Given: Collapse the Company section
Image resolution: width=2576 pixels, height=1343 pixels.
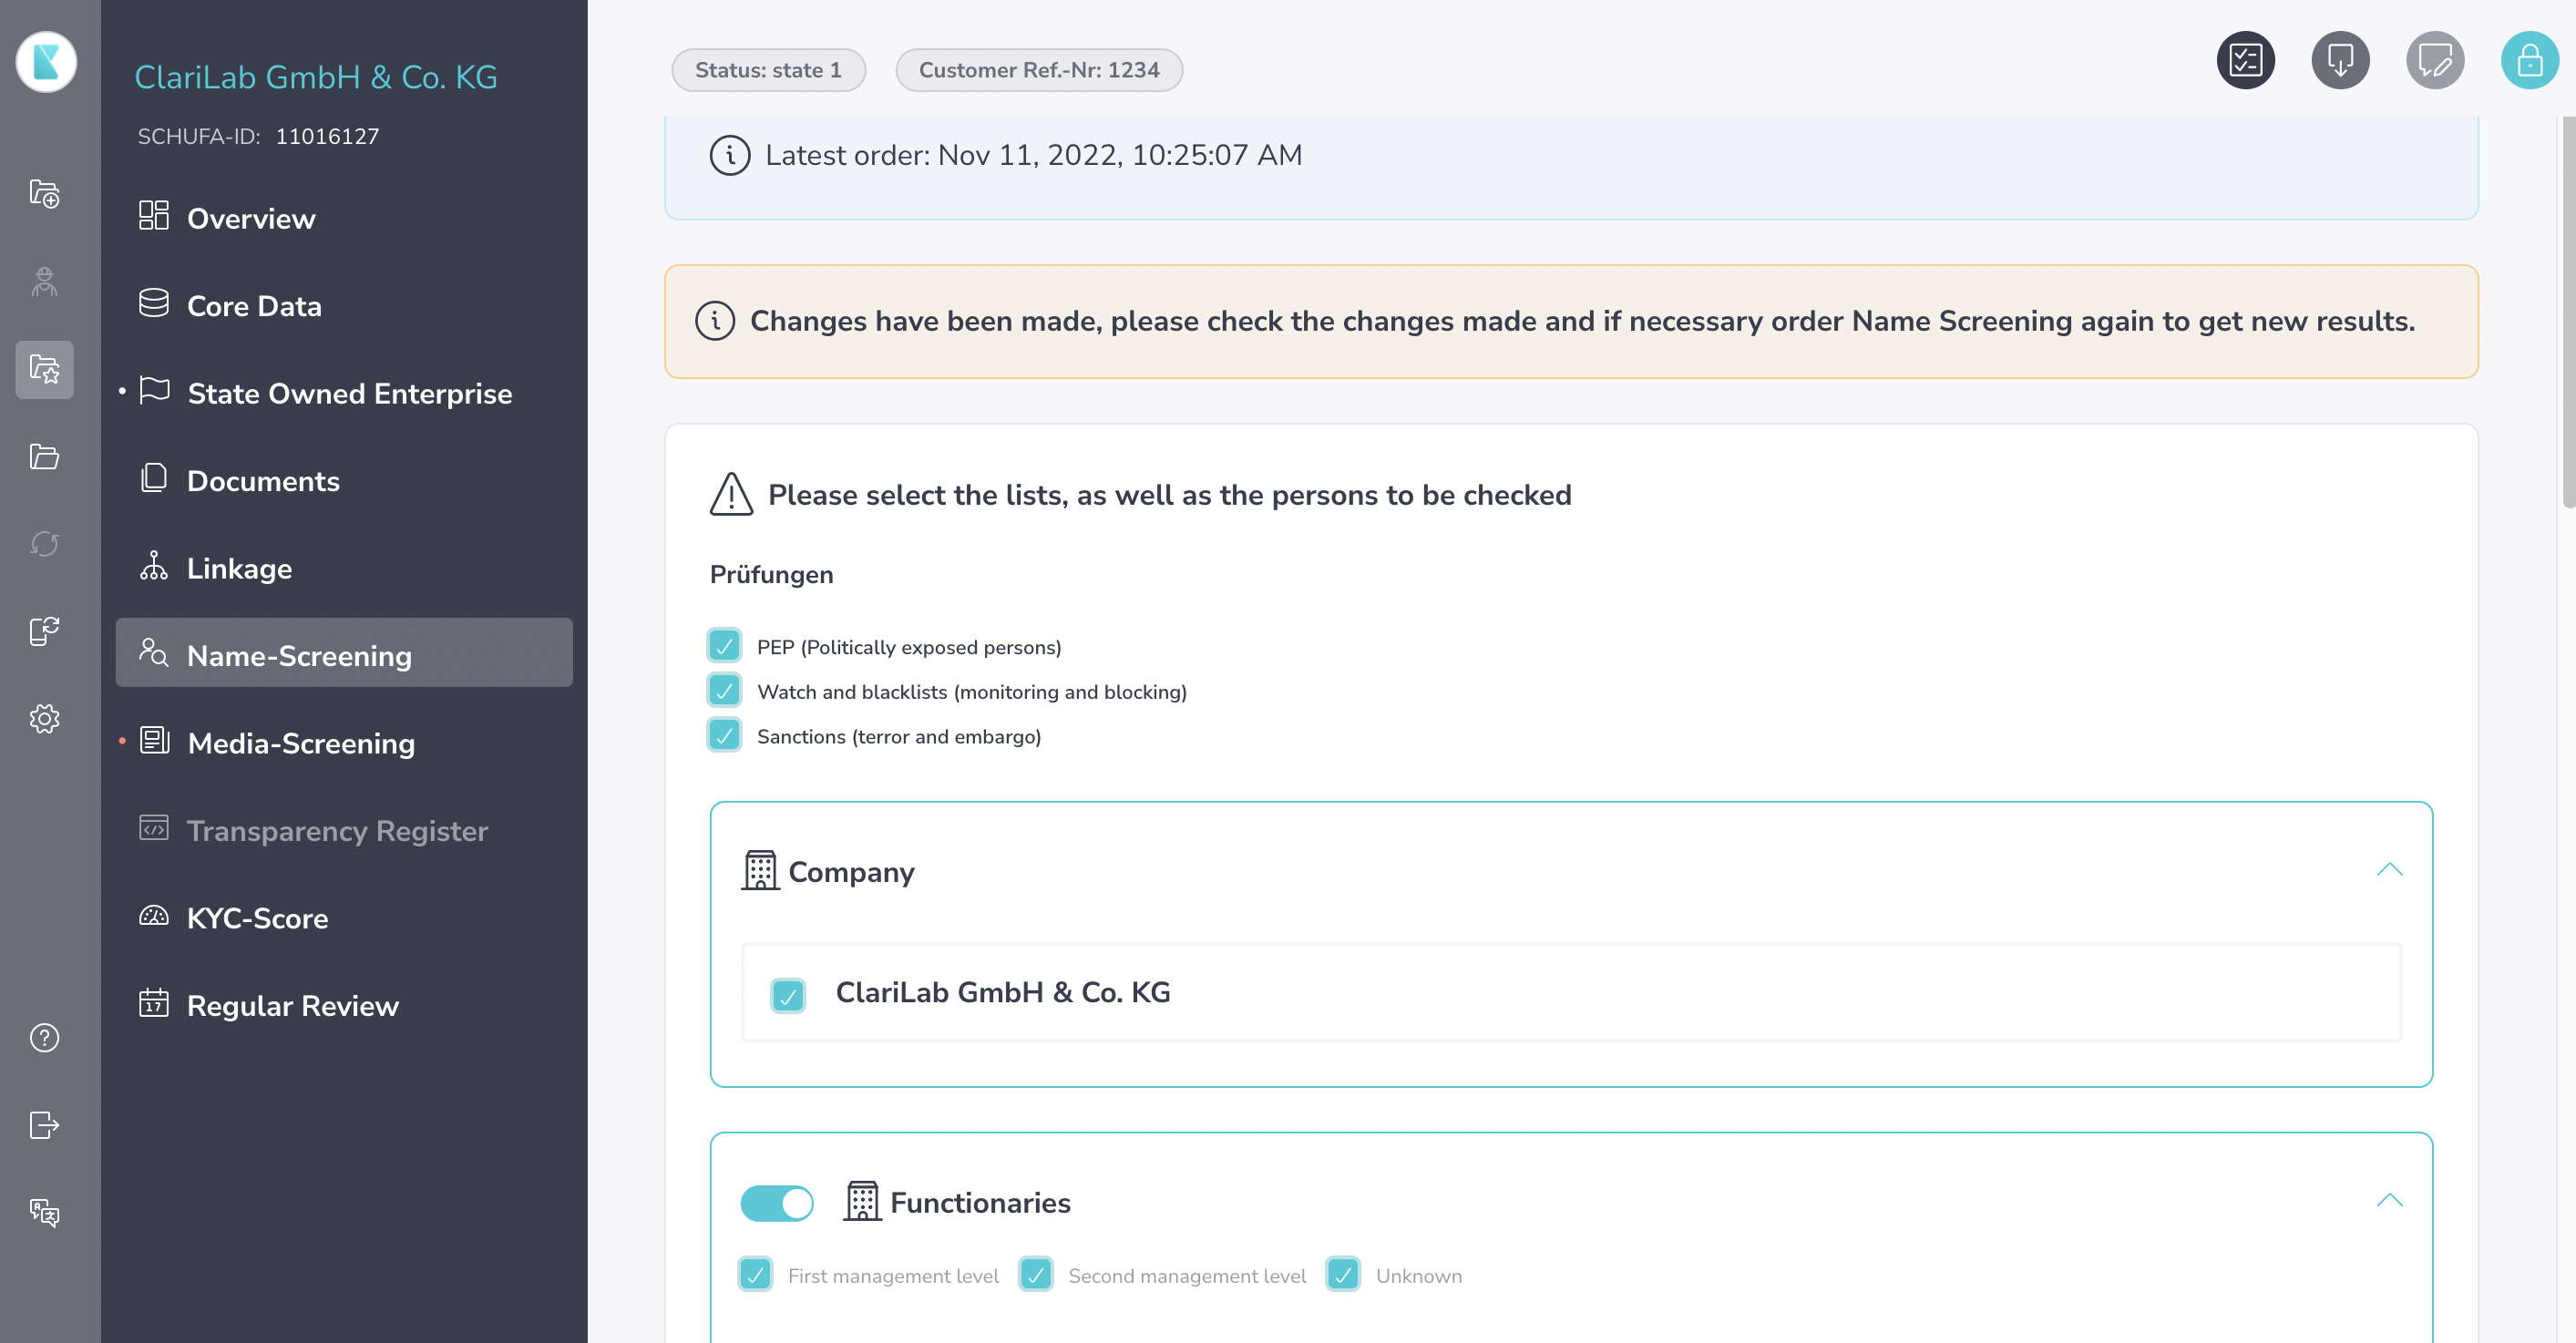Looking at the screenshot, I should [2389, 869].
